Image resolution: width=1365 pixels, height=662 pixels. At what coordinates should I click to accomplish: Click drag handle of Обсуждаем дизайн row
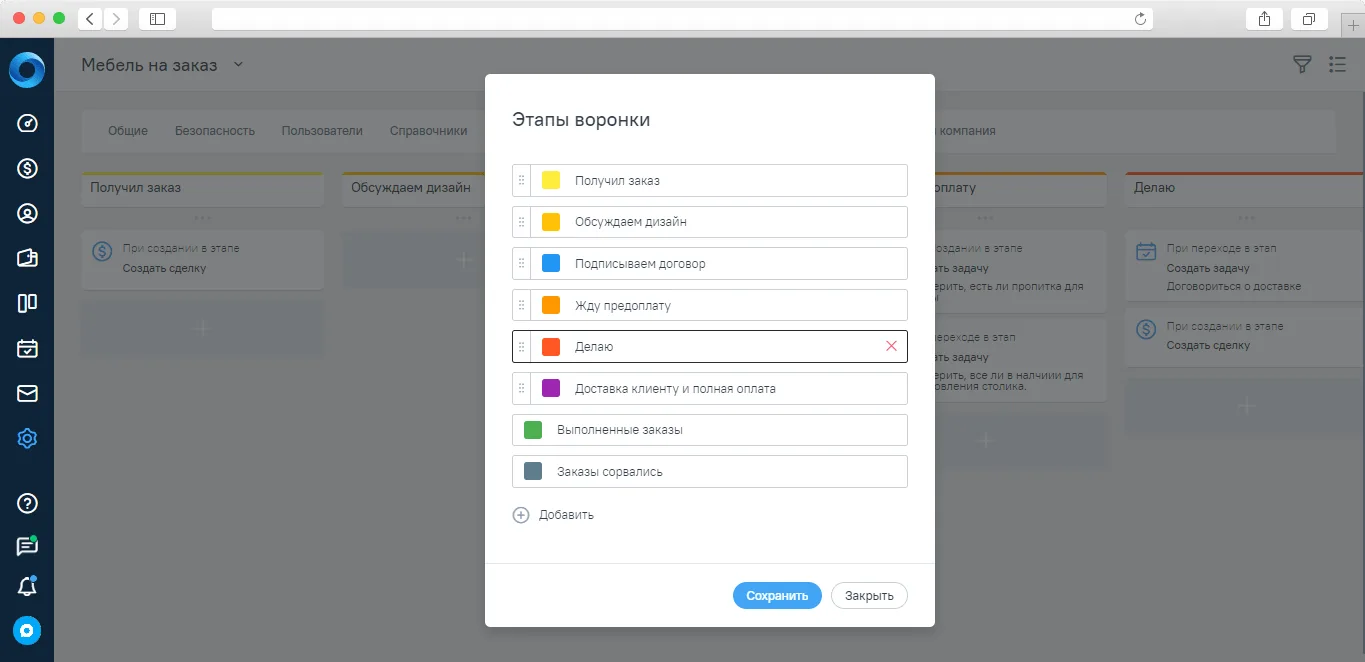521,222
